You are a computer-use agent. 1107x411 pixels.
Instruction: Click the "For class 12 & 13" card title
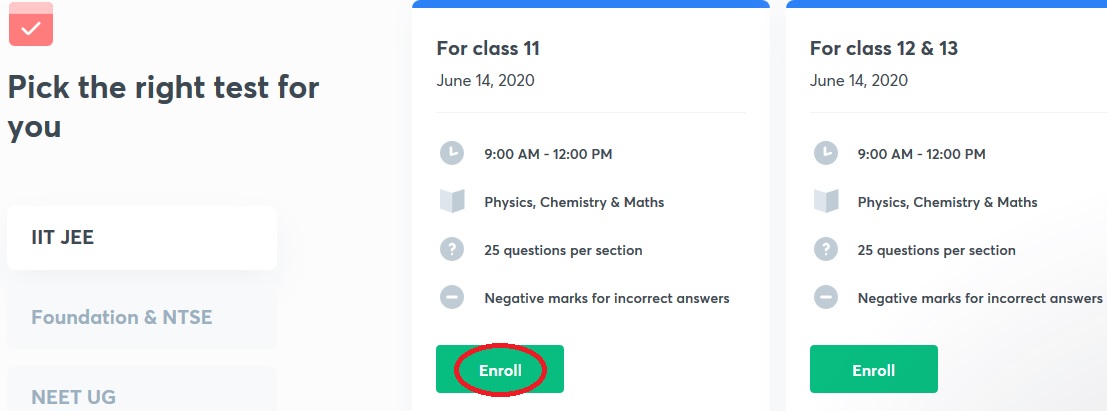883,48
